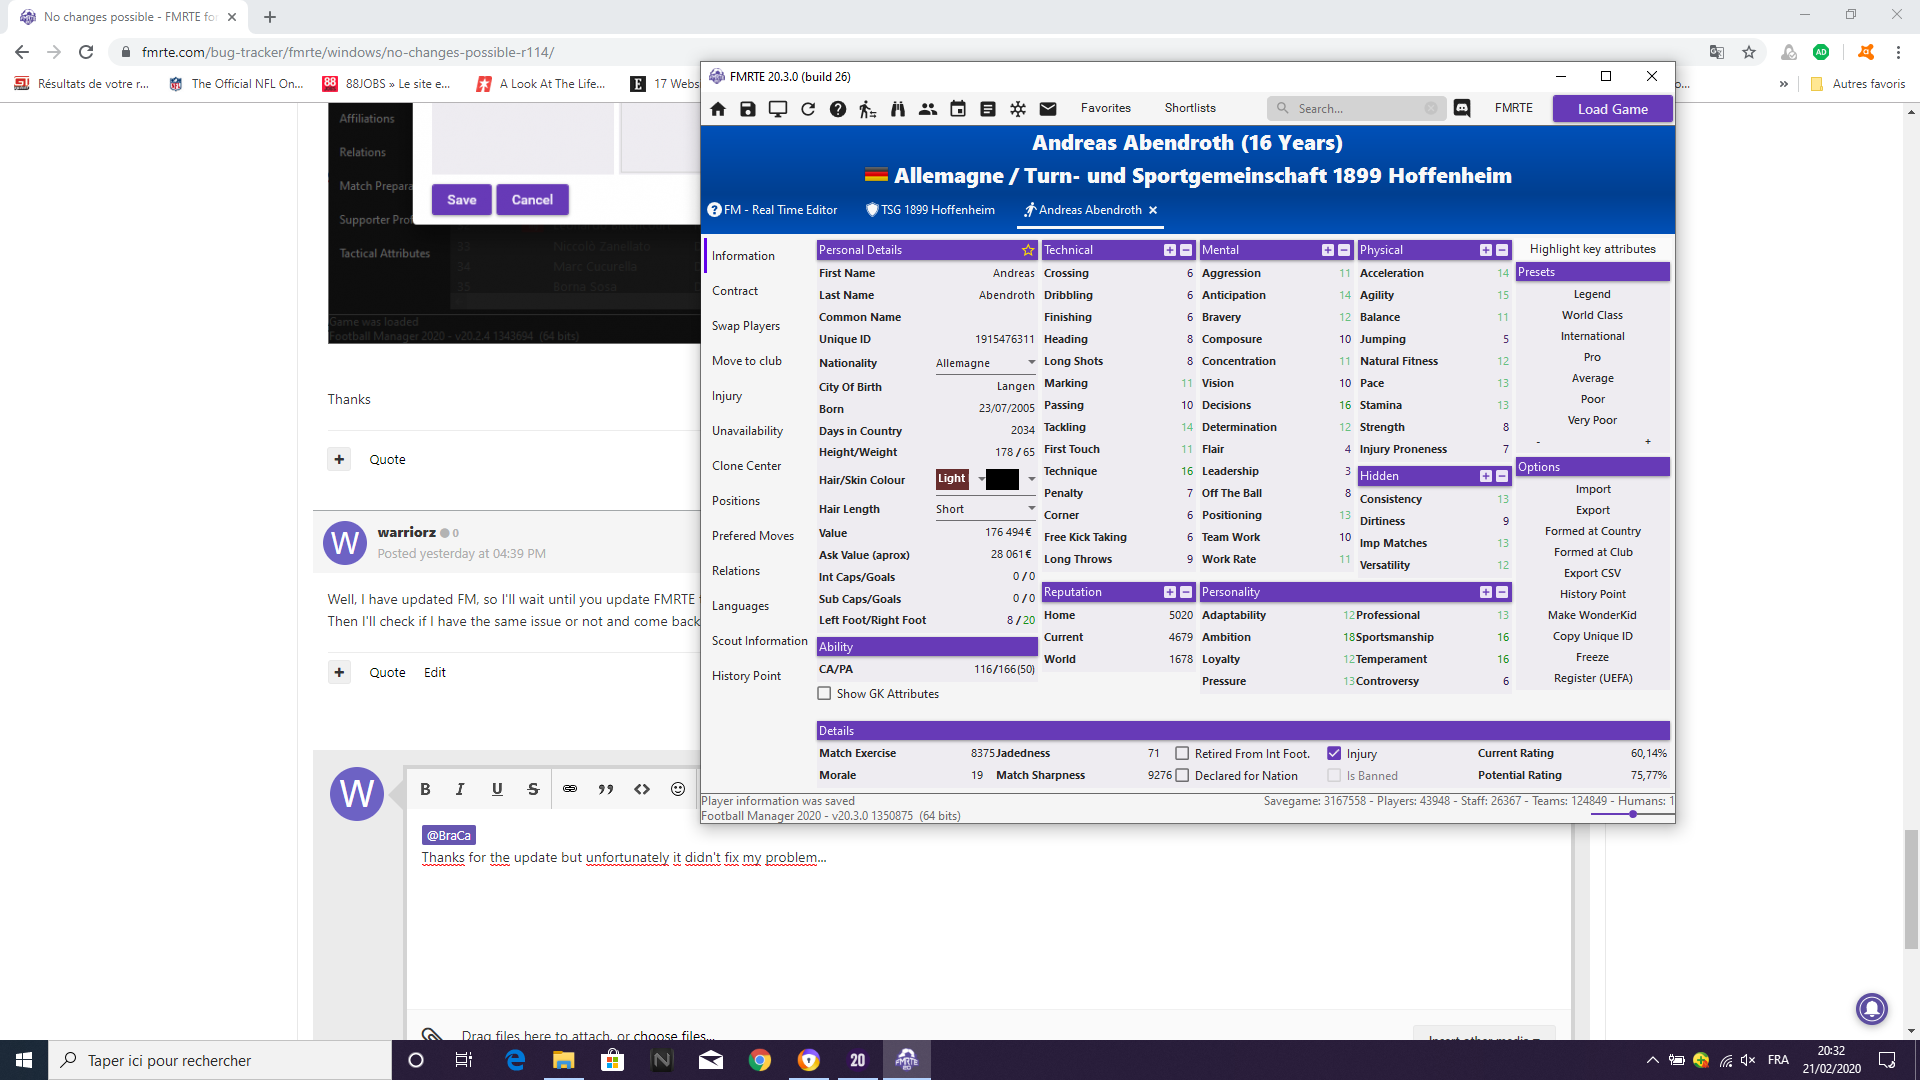The width and height of the screenshot is (1920, 1080).
Task: Clear the search box with X icon
Action: (x=1431, y=108)
